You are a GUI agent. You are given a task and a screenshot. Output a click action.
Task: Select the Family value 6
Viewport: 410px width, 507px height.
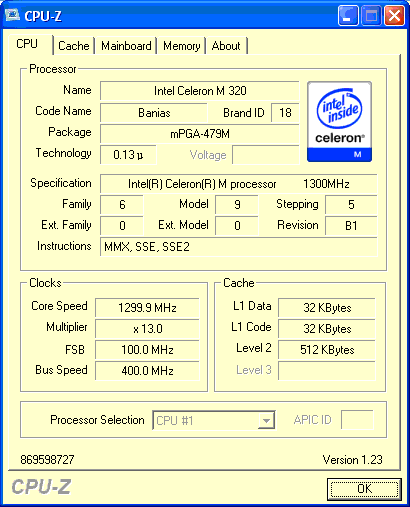coord(122,204)
